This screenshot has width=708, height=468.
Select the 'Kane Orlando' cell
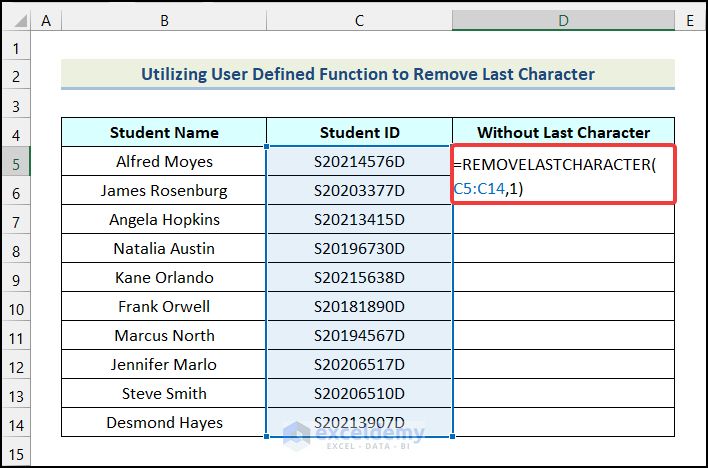click(164, 277)
